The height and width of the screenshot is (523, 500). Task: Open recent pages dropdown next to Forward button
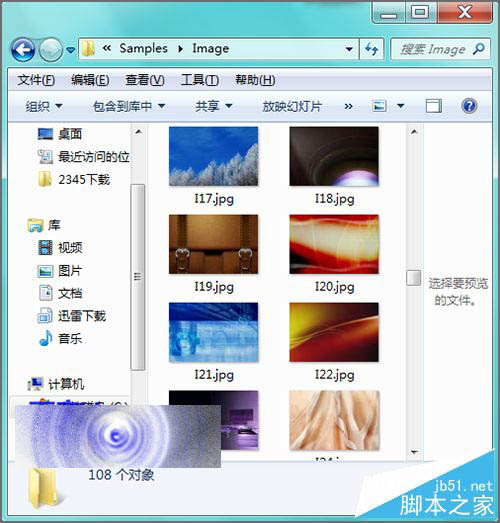click(x=70, y=50)
